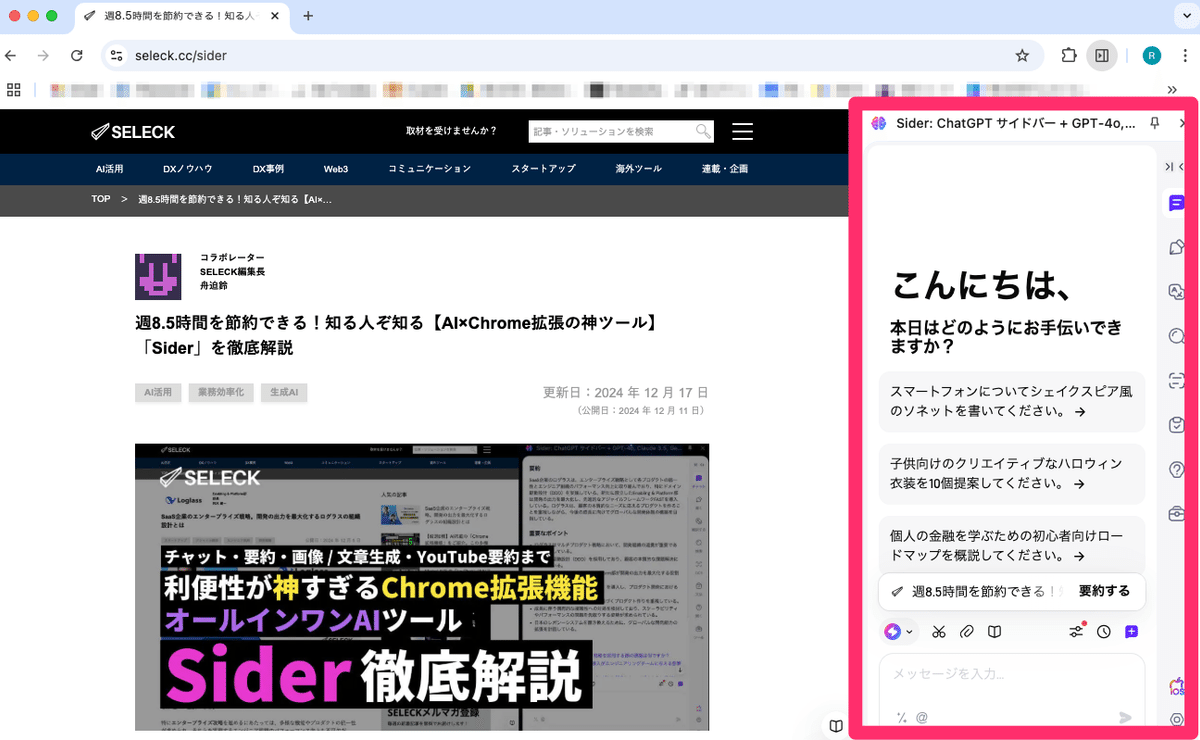Open Chrome extensions puzzle icon
1200x740 pixels.
(x=1068, y=56)
